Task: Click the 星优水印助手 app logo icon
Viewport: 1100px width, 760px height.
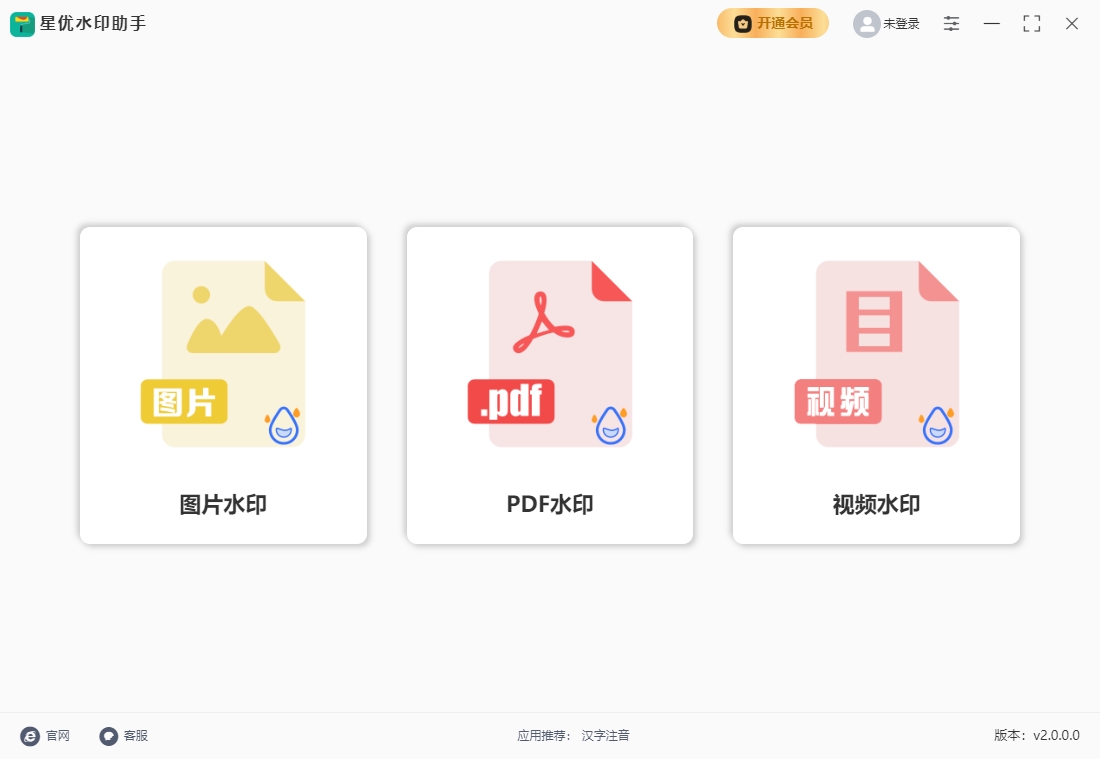Action: [x=22, y=24]
